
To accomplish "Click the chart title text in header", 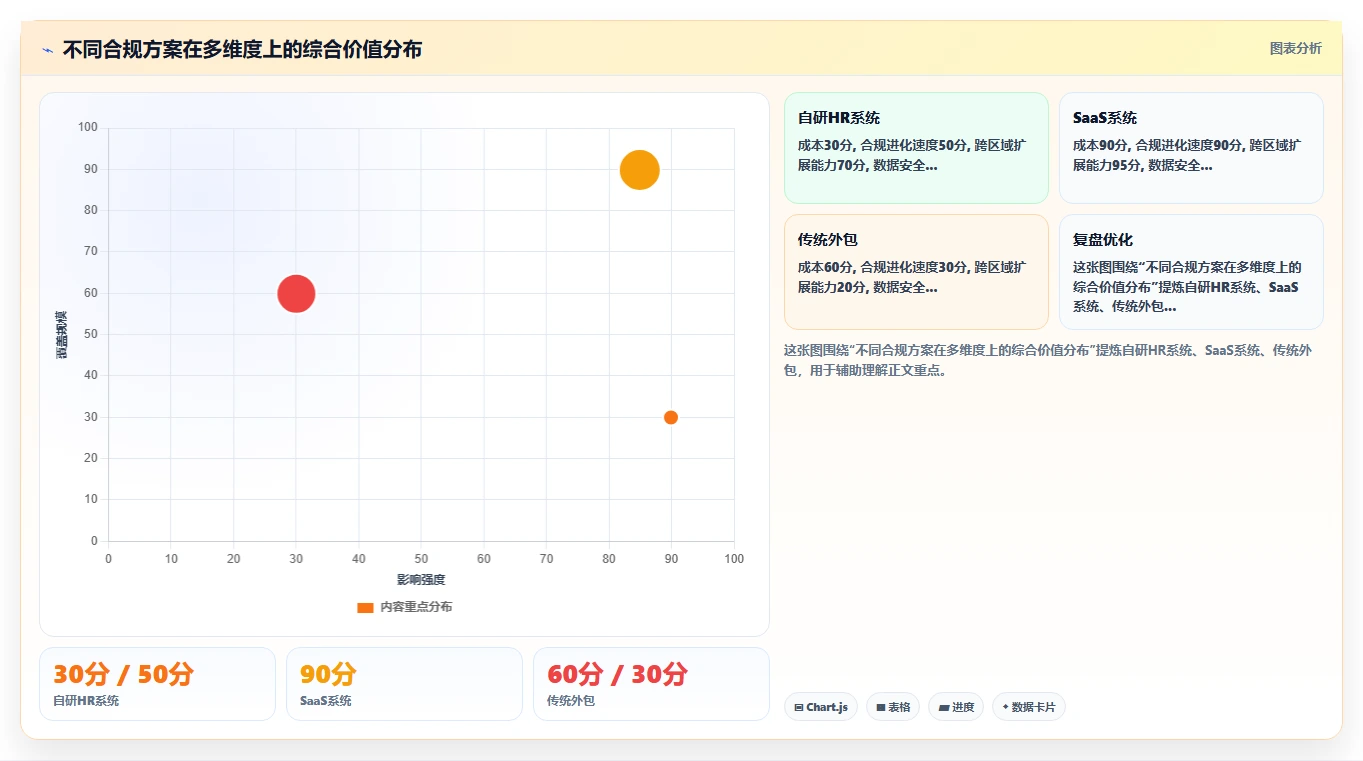I will tap(242, 50).
